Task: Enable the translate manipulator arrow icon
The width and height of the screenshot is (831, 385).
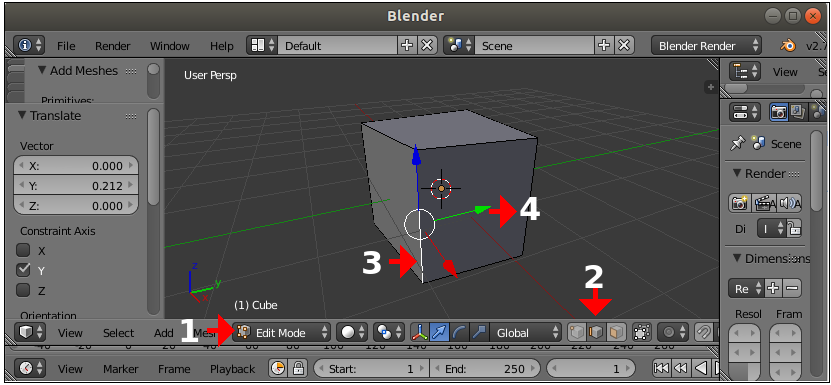Action: [439, 333]
